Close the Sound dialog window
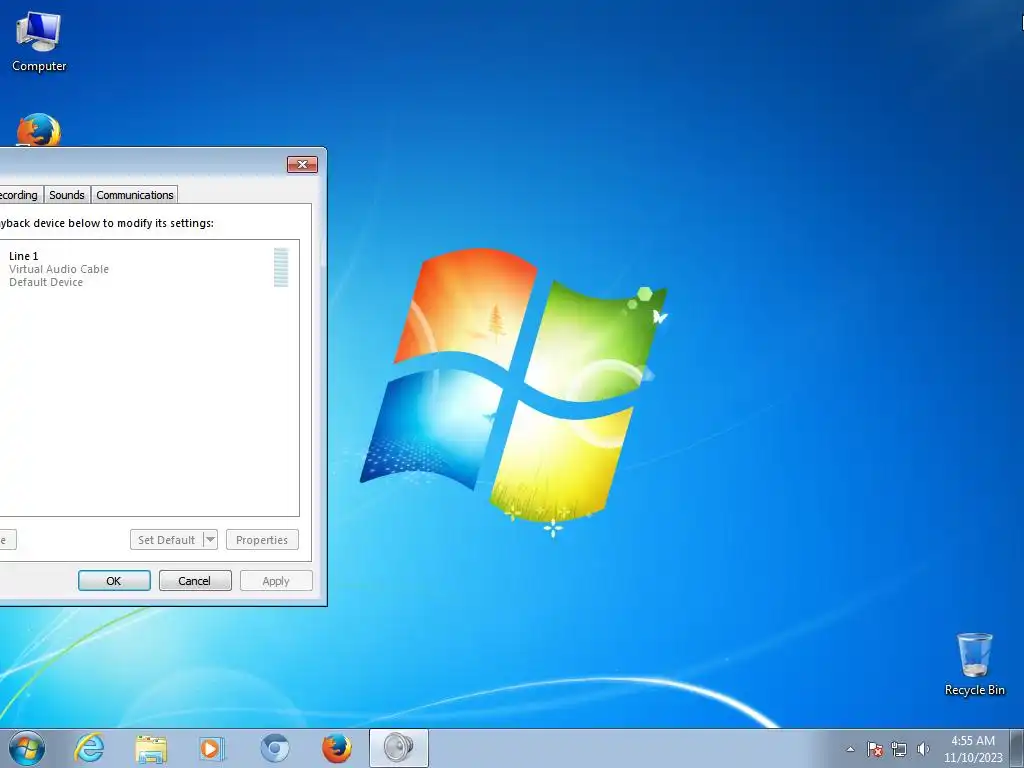1024x768 pixels. (302, 164)
